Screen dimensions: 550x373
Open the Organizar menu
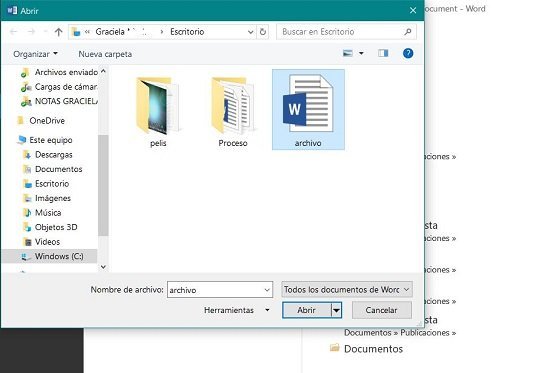tap(35, 54)
